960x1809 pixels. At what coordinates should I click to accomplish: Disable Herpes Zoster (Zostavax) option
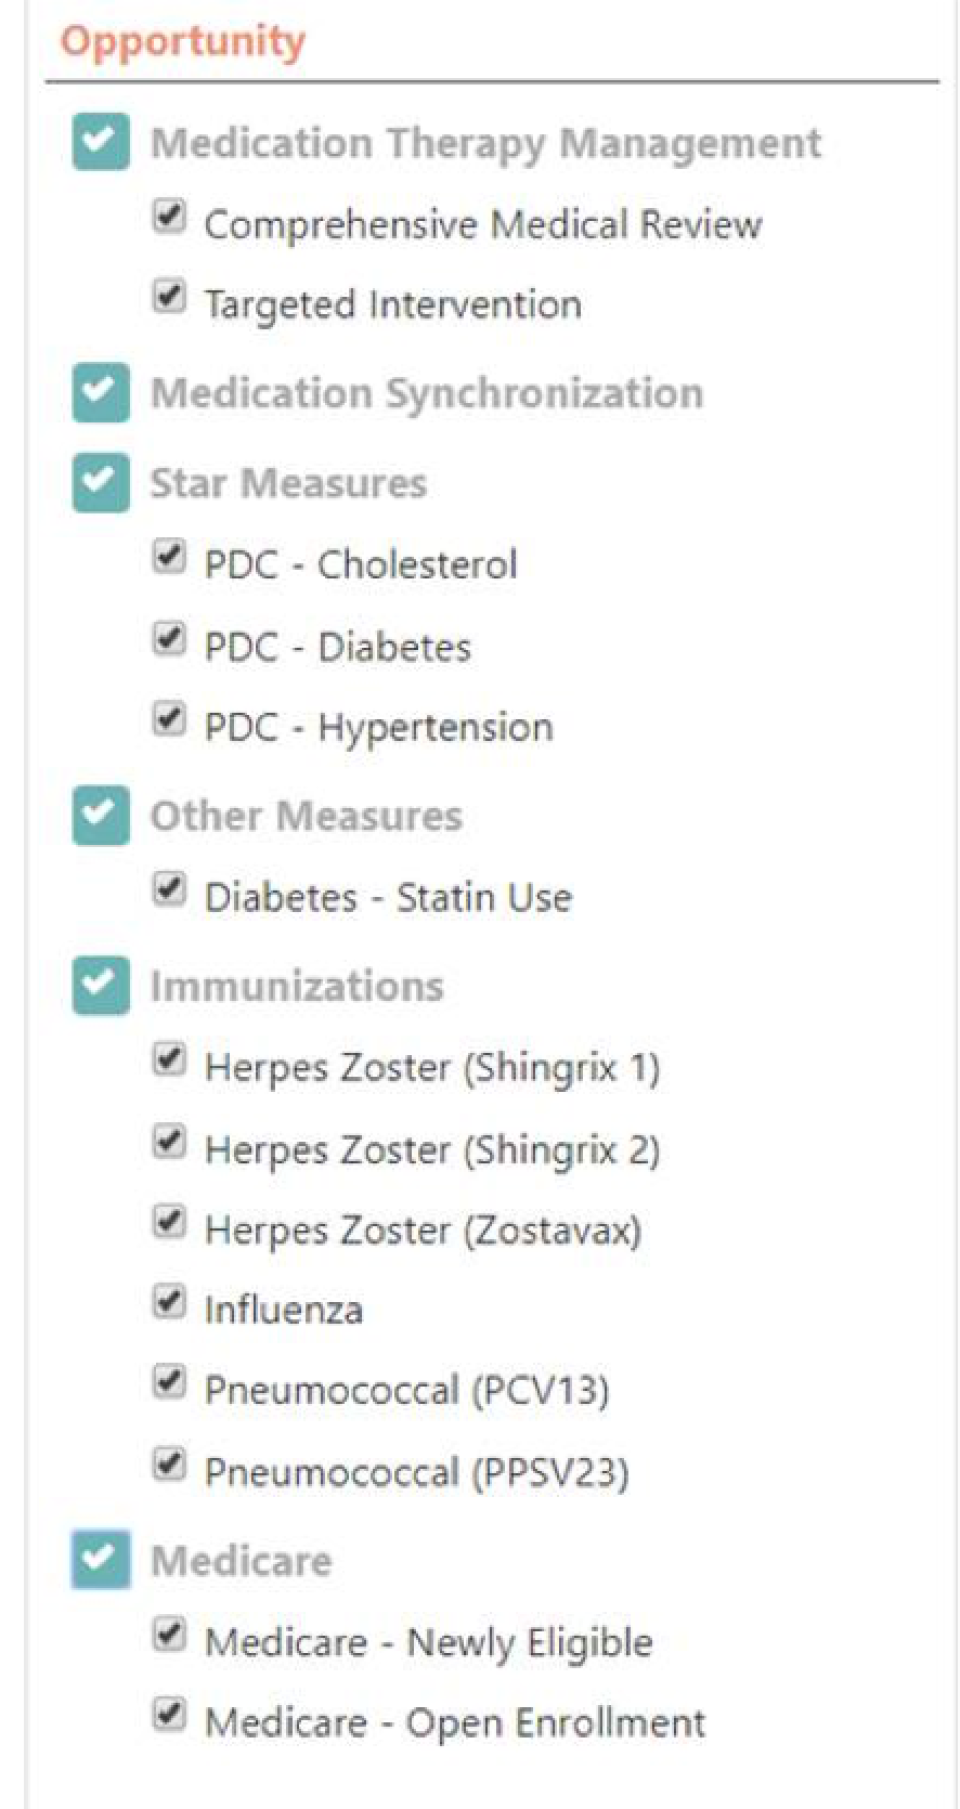(x=169, y=1222)
